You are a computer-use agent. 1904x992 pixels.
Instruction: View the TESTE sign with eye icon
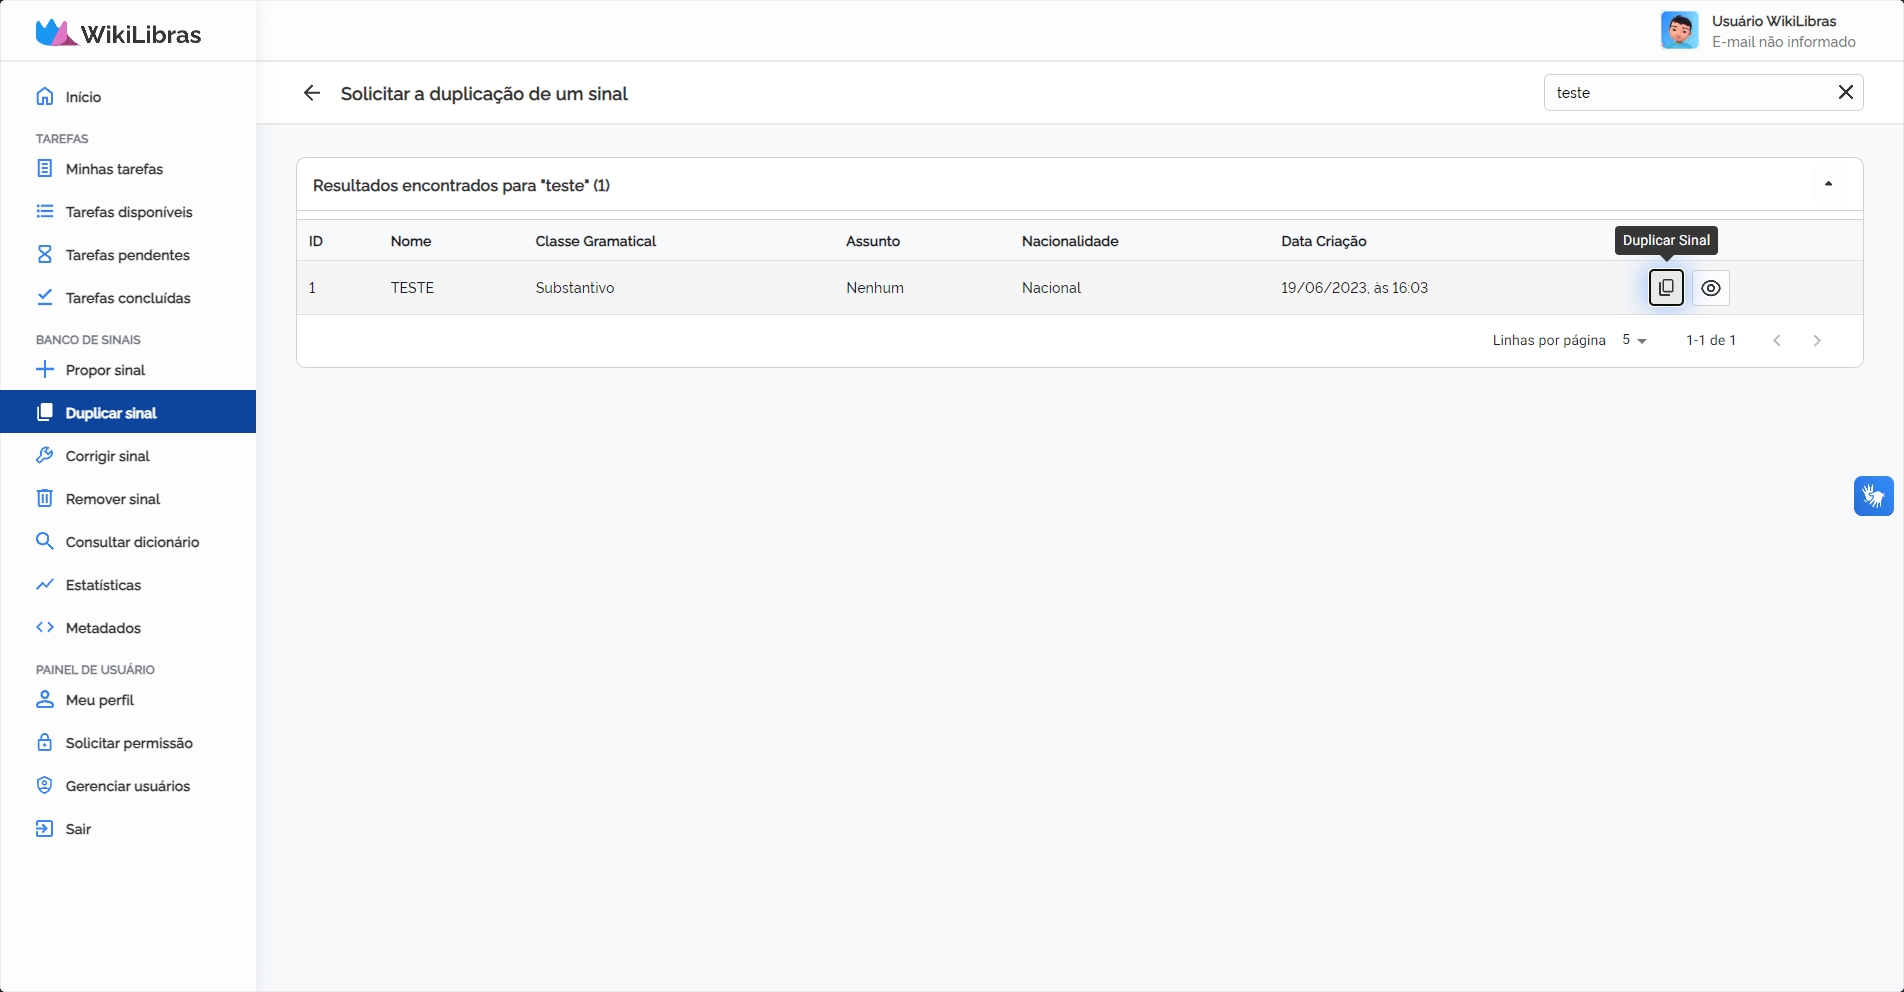coord(1711,288)
